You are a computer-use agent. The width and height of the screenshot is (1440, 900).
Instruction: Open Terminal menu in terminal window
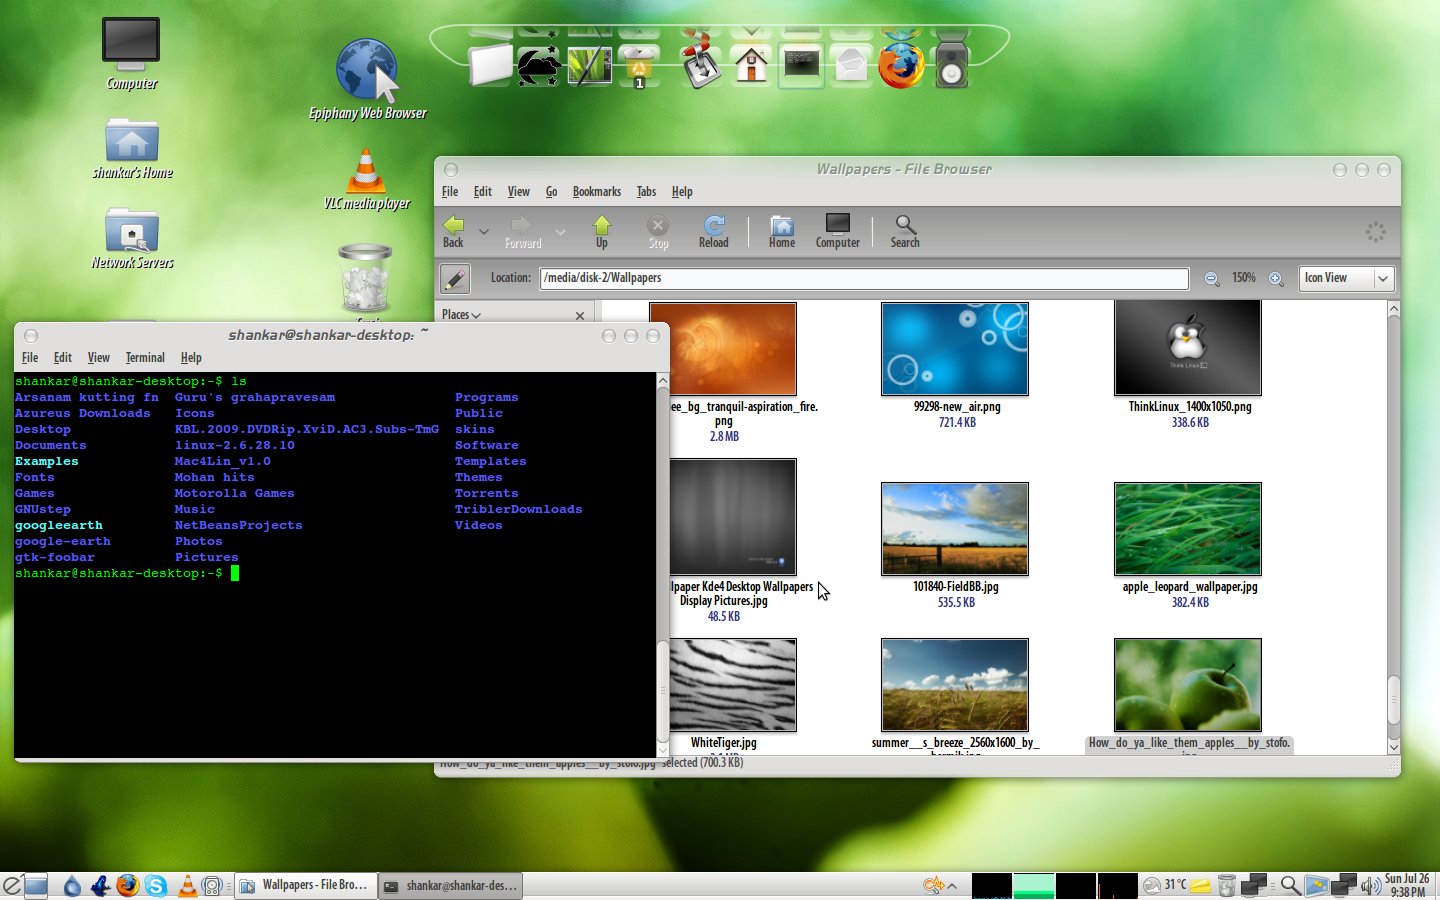click(145, 358)
